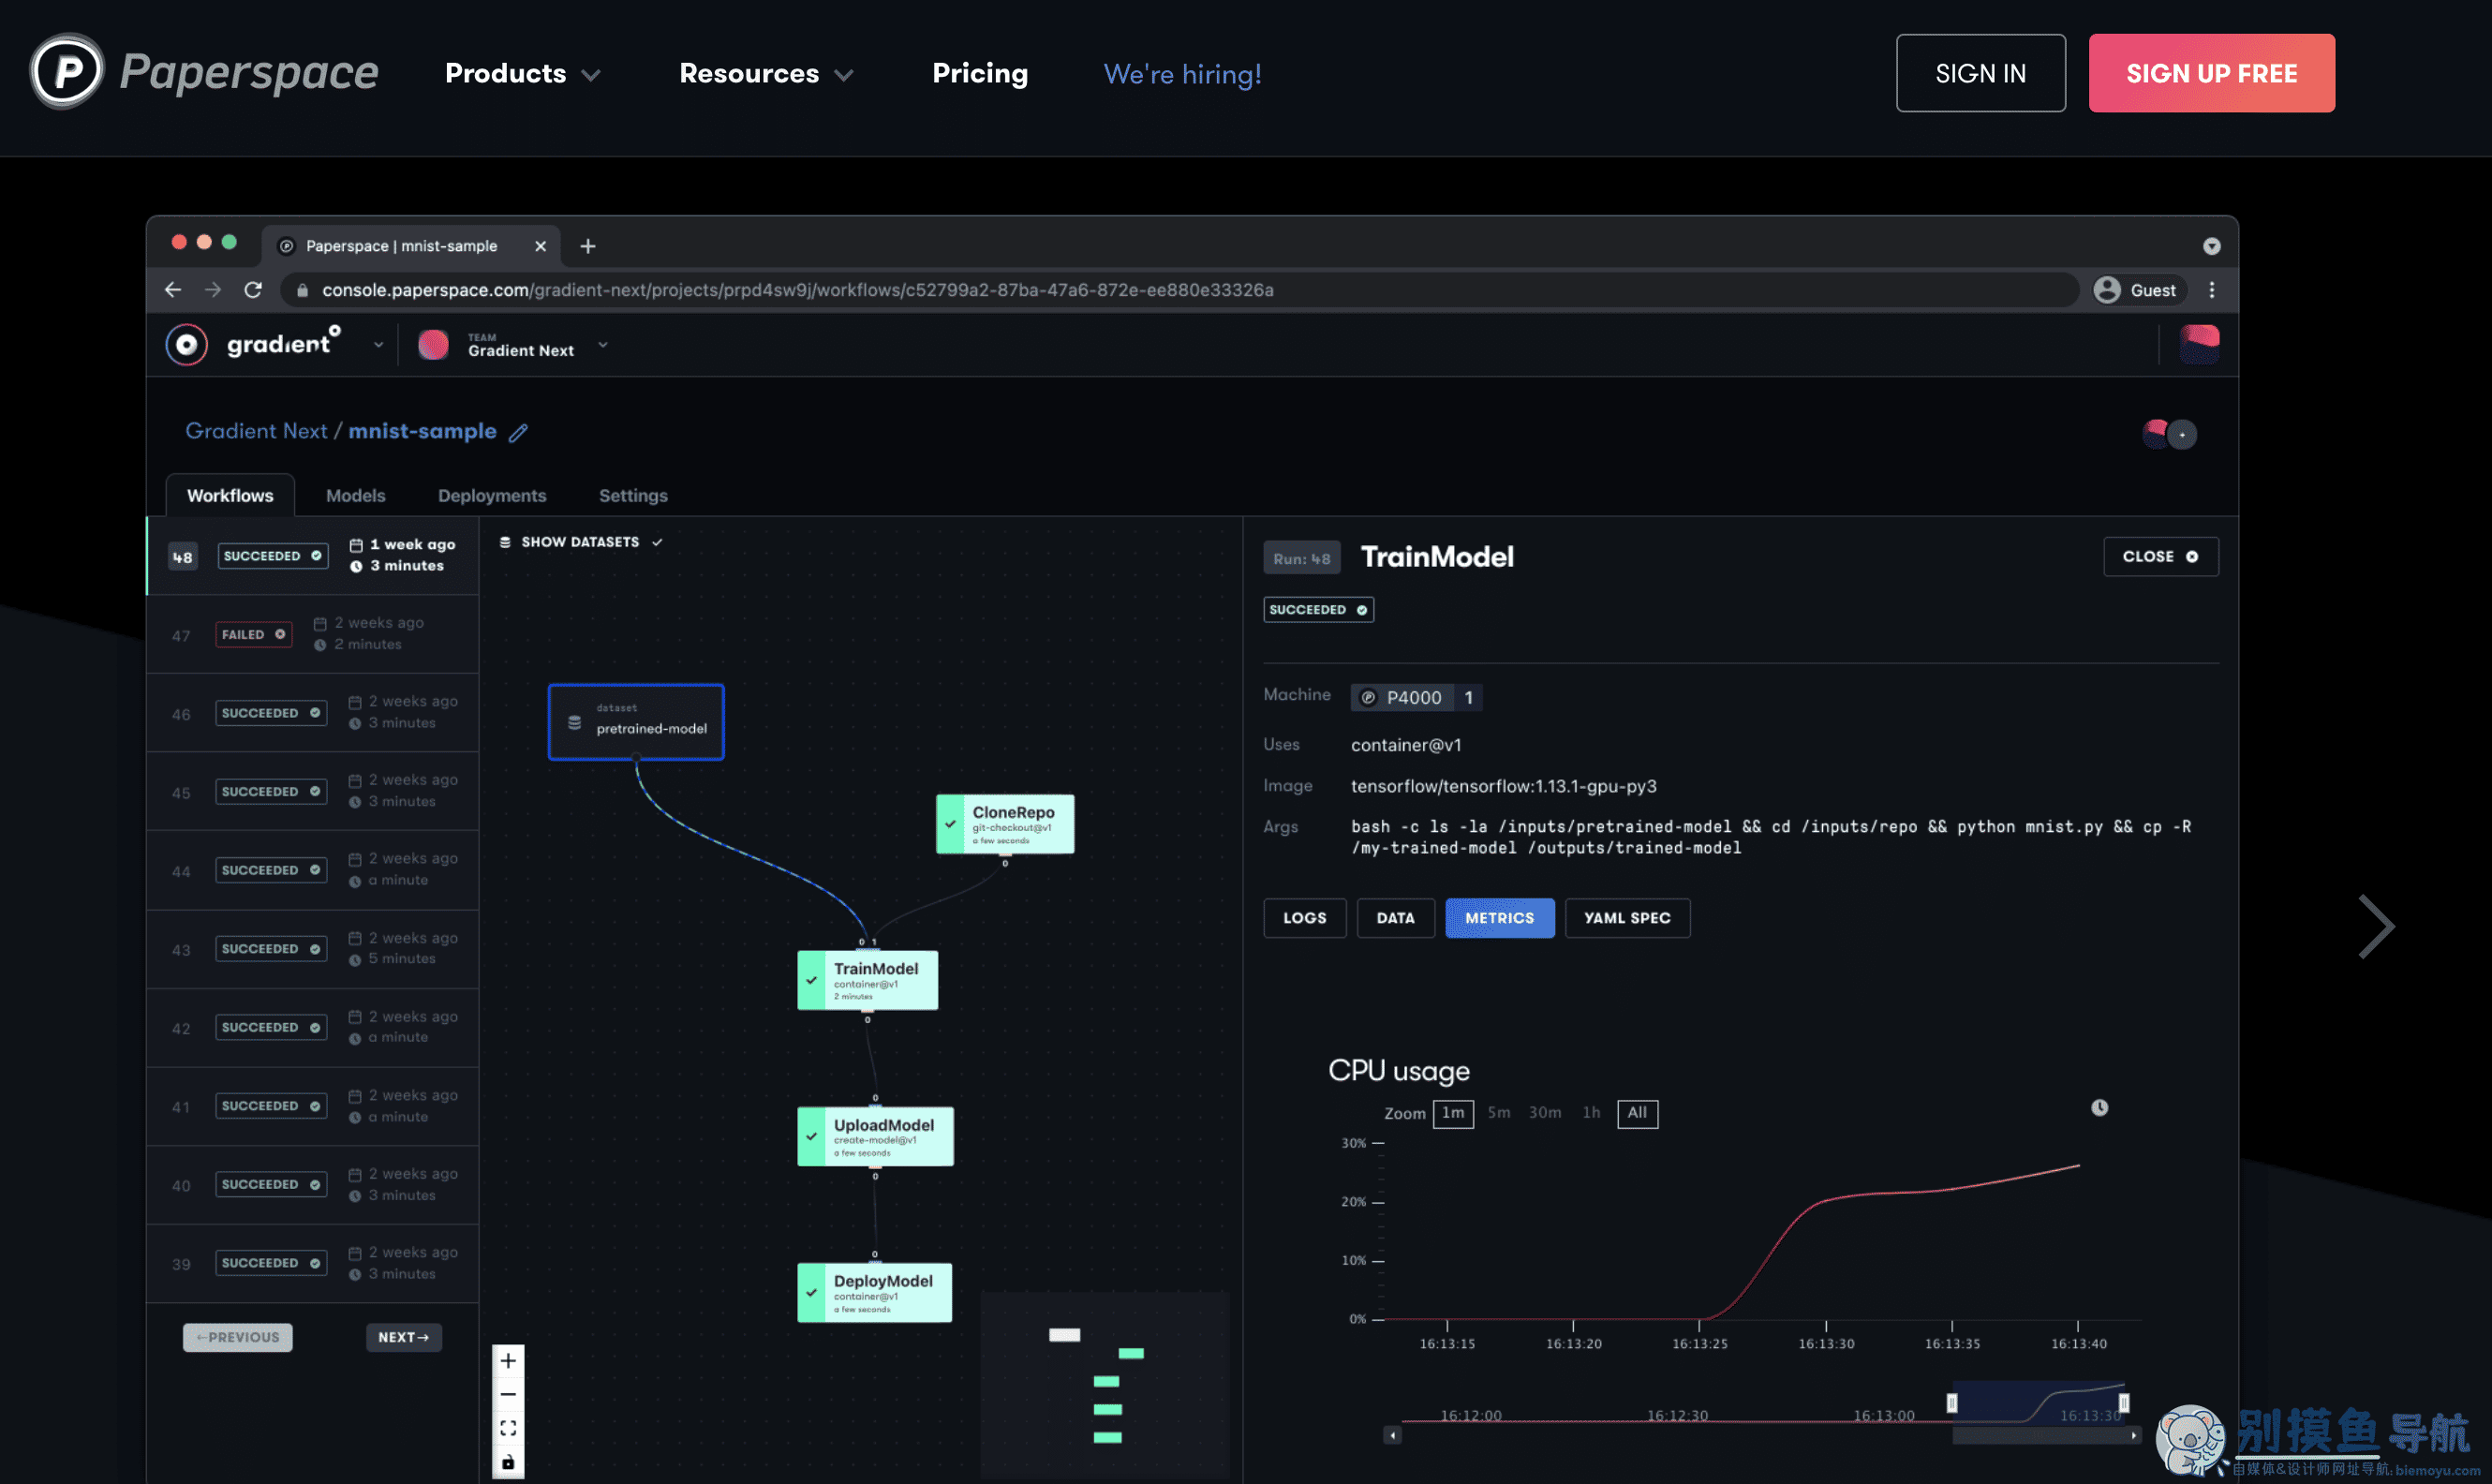Show the Data tab for TrainModel
This screenshot has height=1484, width=2492.
[x=1395, y=918]
